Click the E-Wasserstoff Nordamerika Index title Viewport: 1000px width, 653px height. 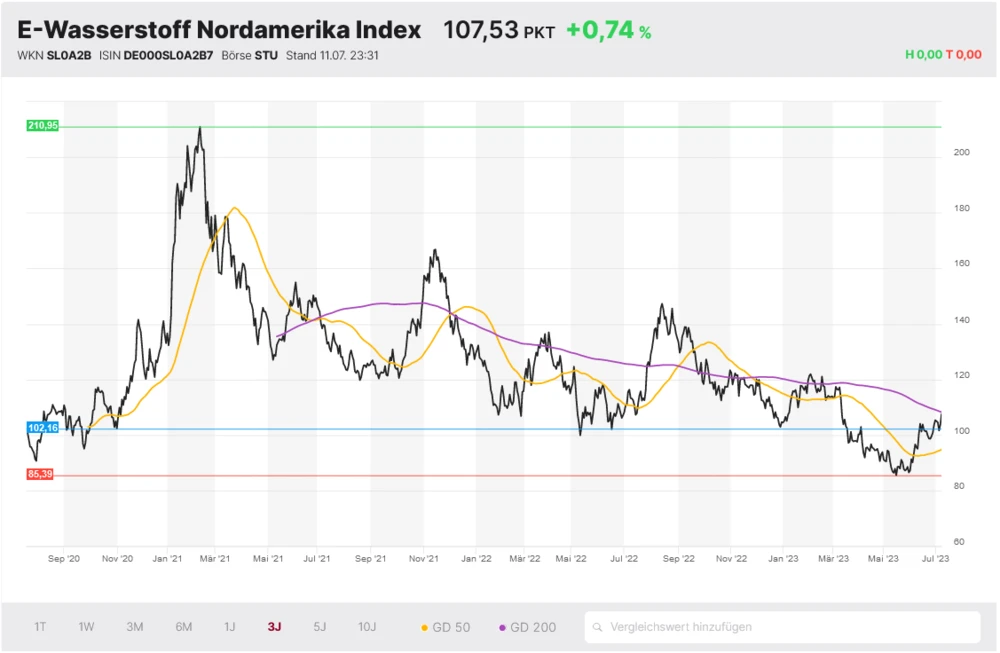[x=219, y=30]
